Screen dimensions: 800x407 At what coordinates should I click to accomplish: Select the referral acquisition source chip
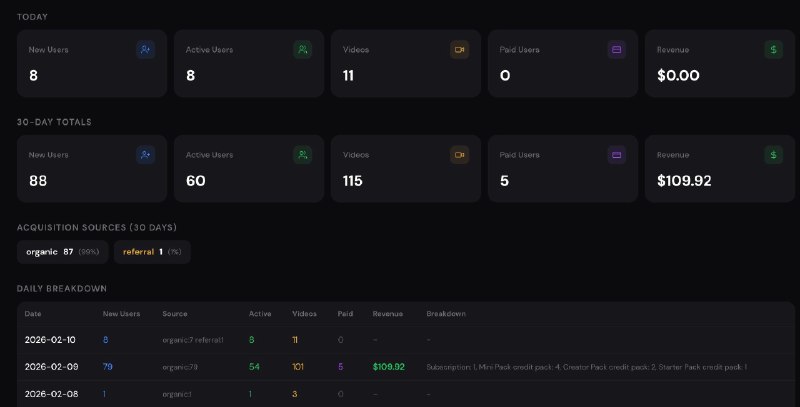tap(151, 252)
